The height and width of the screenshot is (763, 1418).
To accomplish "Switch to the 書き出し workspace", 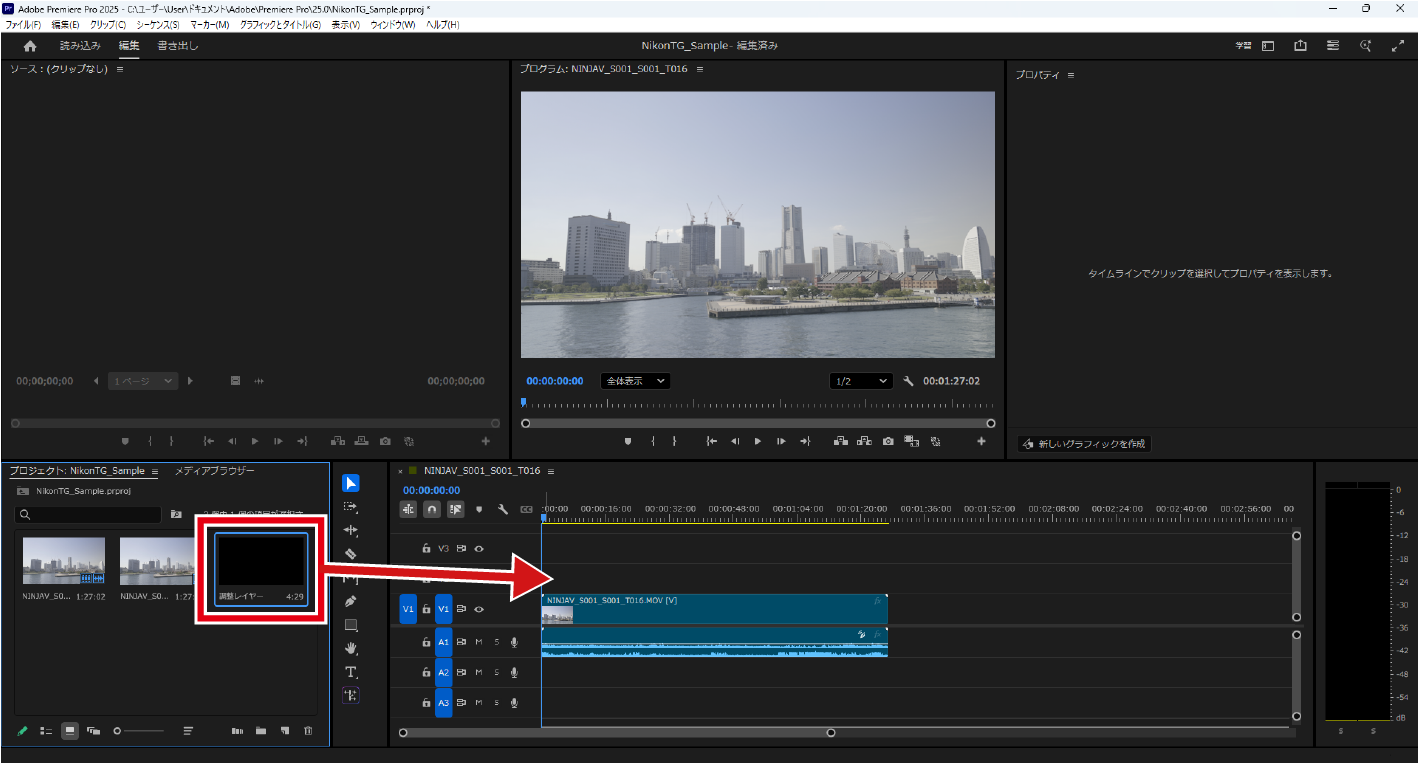I will pyautogui.click(x=178, y=46).
